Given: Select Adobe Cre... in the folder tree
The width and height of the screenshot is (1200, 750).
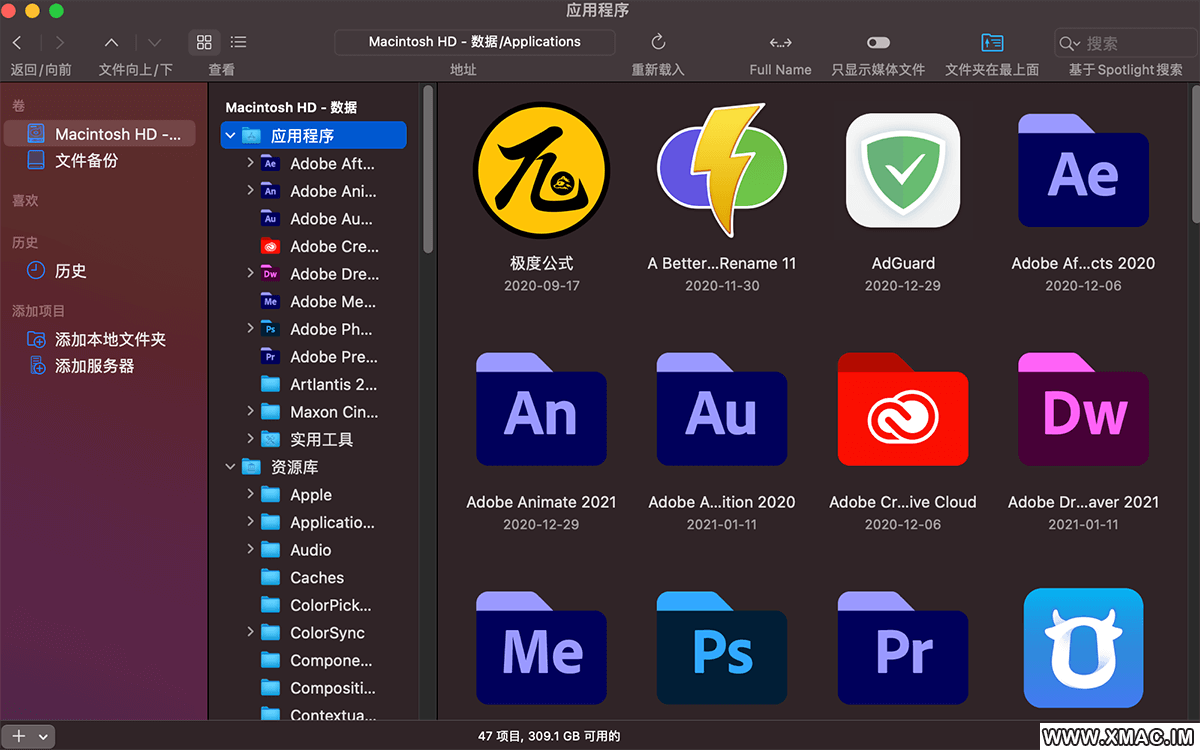Looking at the screenshot, I should pyautogui.click(x=318, y=246).
